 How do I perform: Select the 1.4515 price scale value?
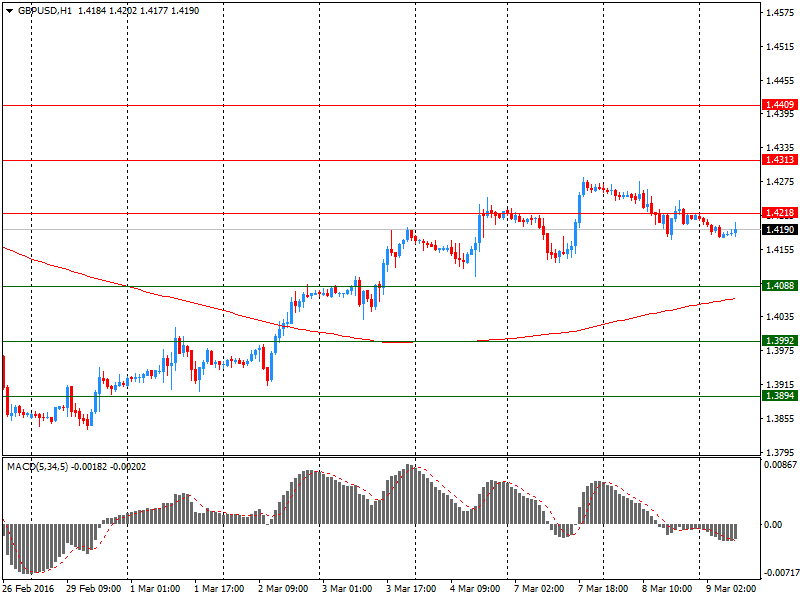tap(780, 47)
